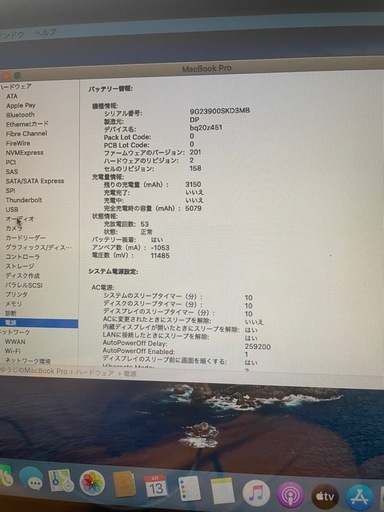Click the MacBook Pro breadcrumb in path bar
The image size is (384, 512).
click(x=34, y=371)
